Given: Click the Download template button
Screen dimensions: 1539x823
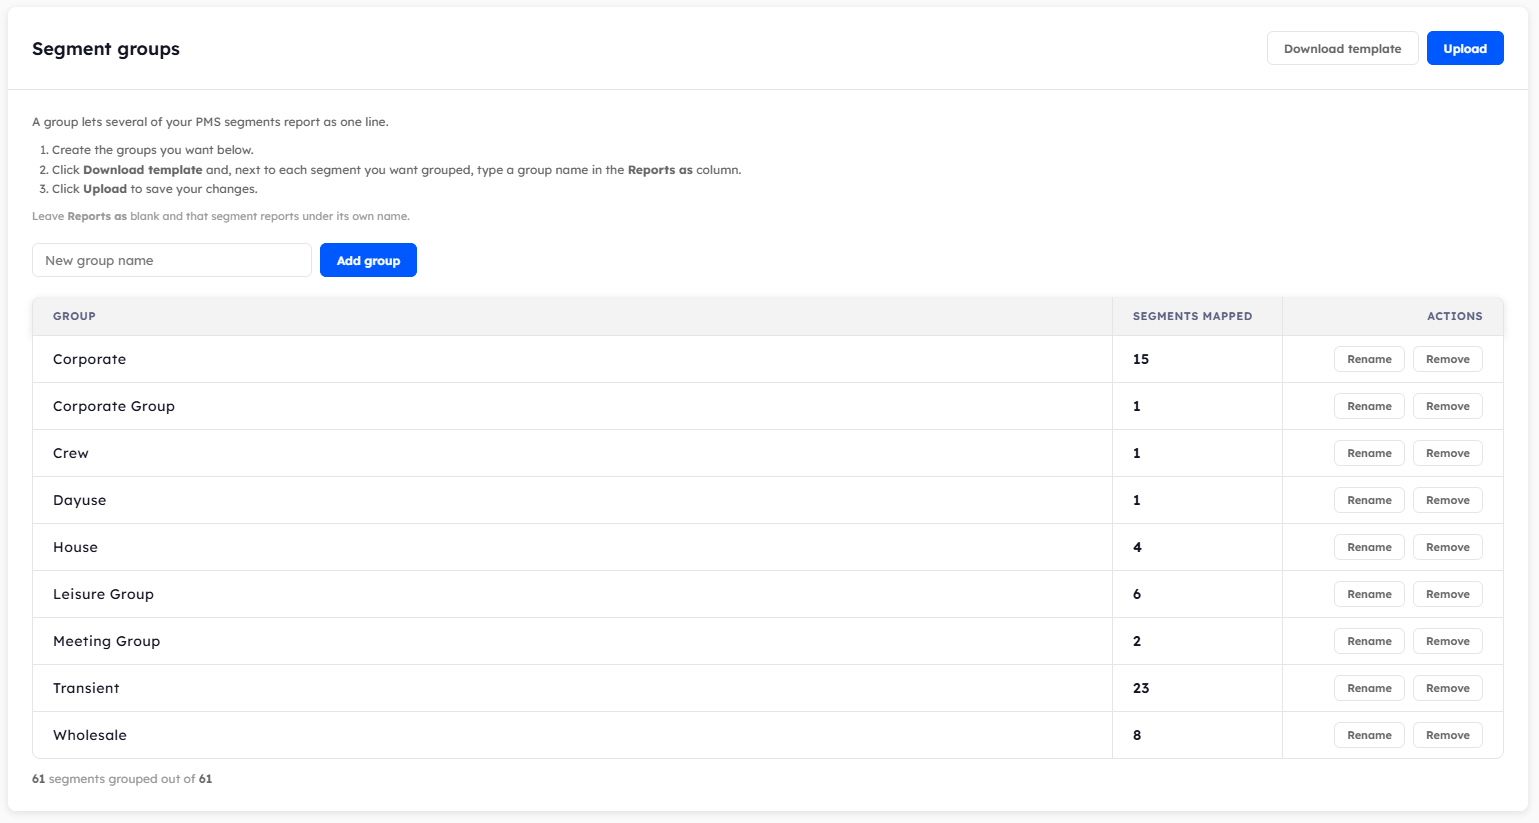Looking at the screenshot, I should point(1342,48).
